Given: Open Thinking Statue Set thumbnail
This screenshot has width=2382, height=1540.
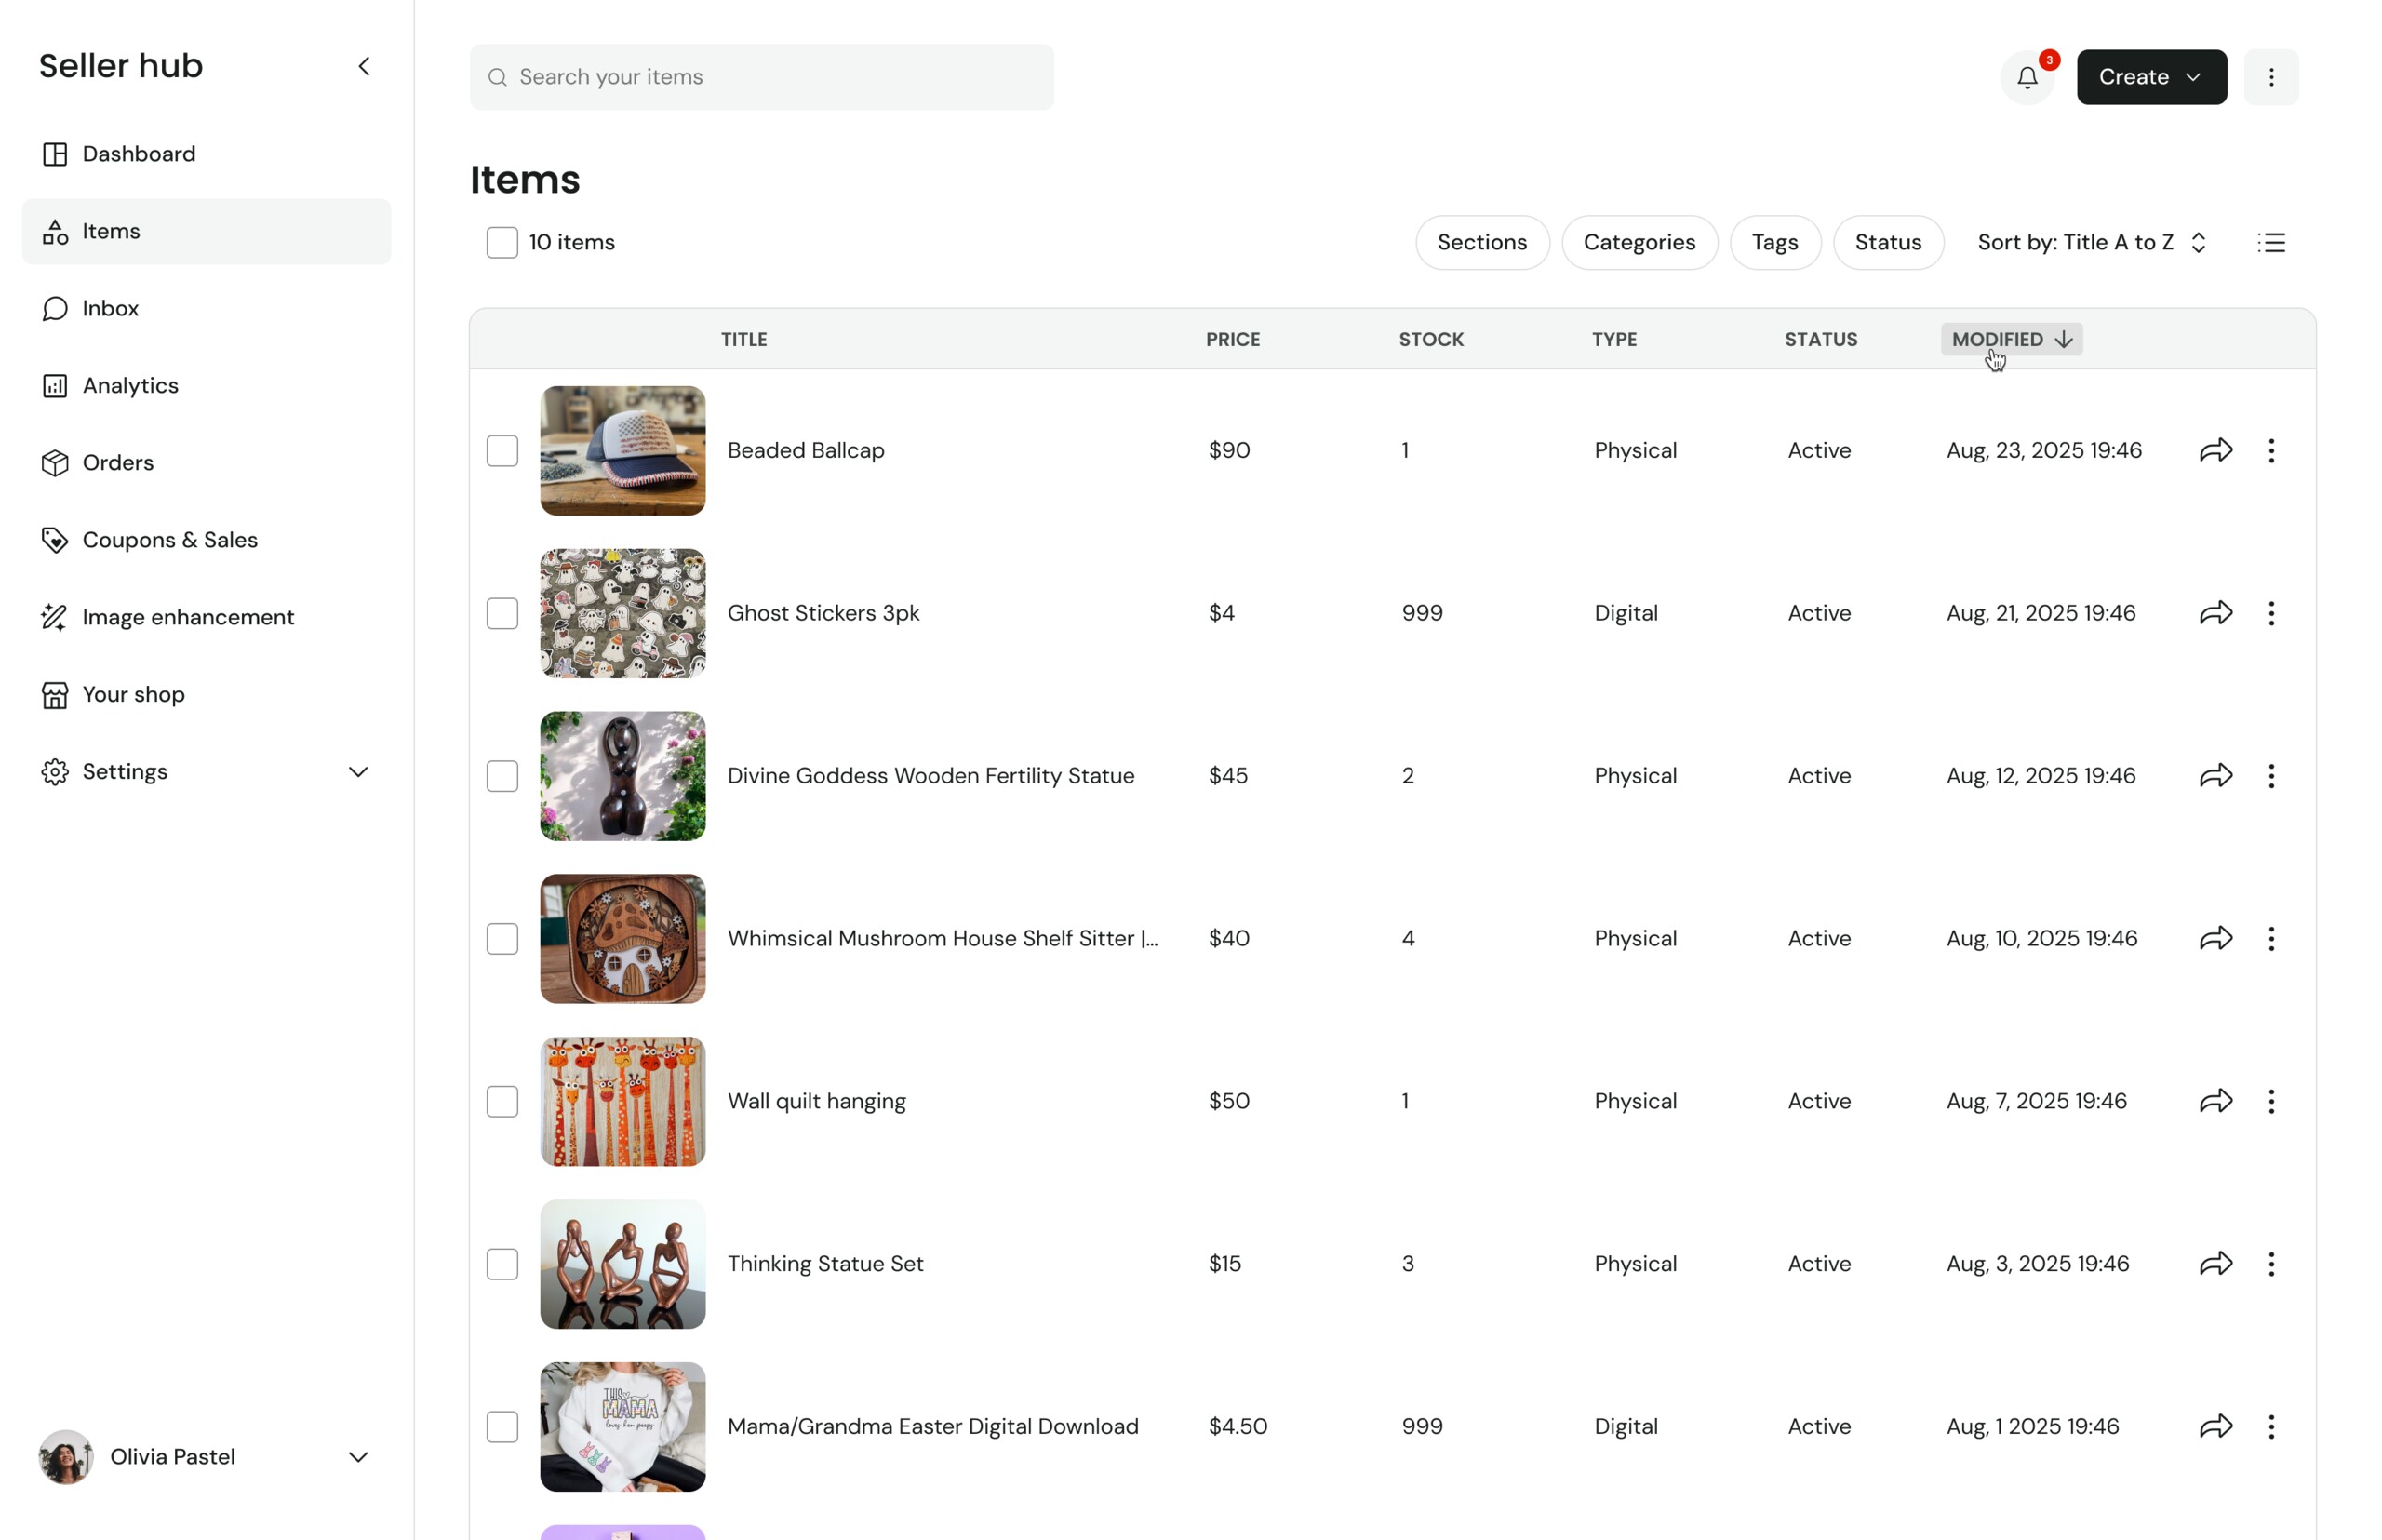Looking at the screenshot, I should click(622, 1264).
